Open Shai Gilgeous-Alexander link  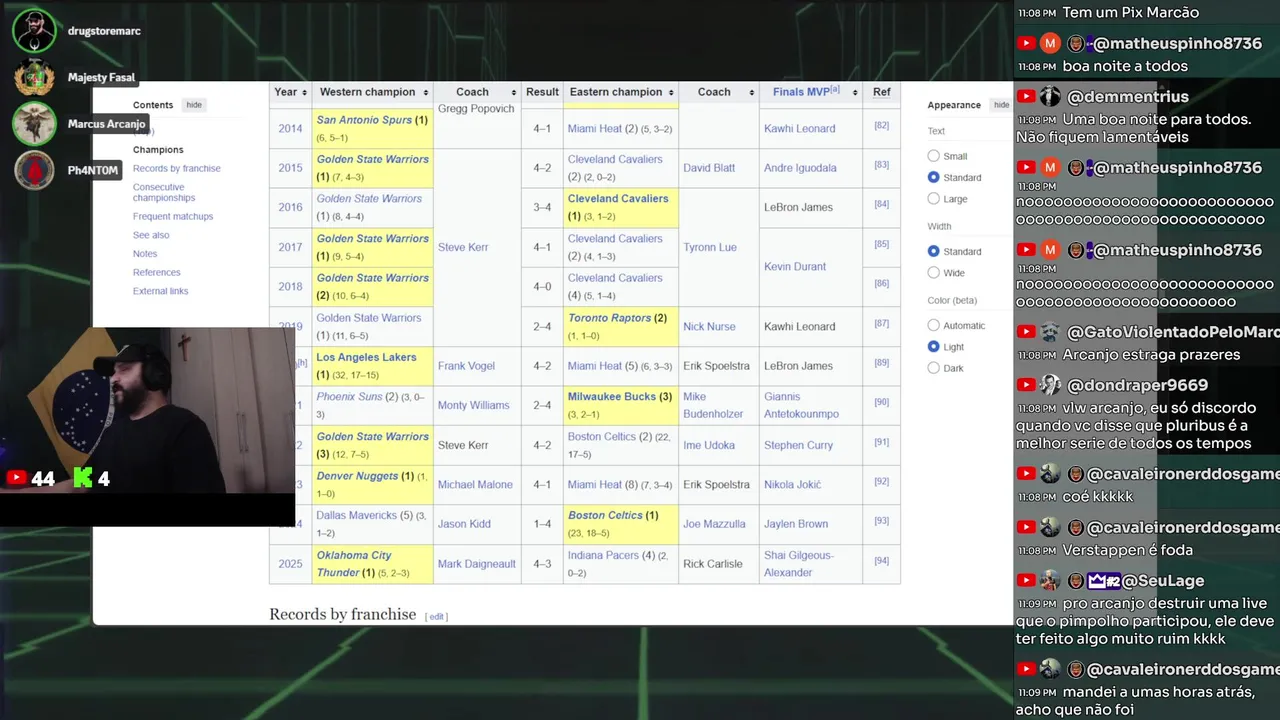coord(799,564)
